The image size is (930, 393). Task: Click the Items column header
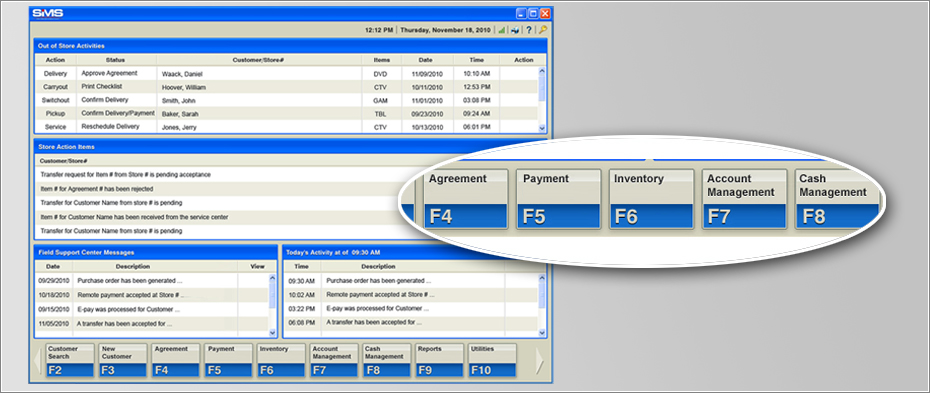click(381, 60)
